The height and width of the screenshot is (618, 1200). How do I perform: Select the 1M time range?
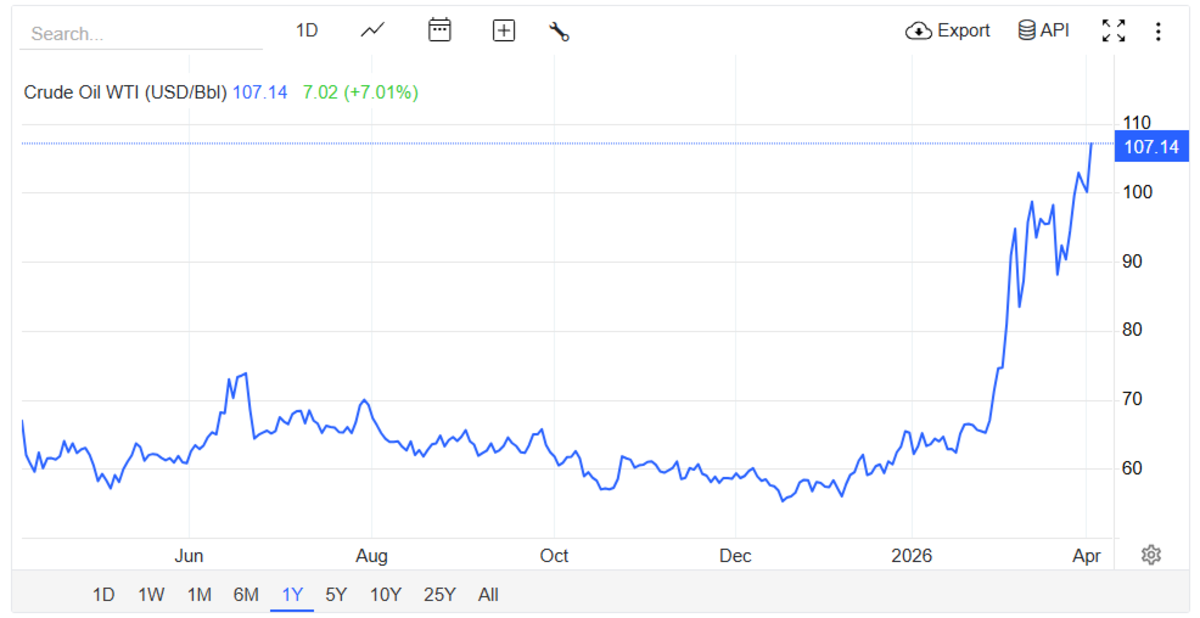[x=199, y=595]
